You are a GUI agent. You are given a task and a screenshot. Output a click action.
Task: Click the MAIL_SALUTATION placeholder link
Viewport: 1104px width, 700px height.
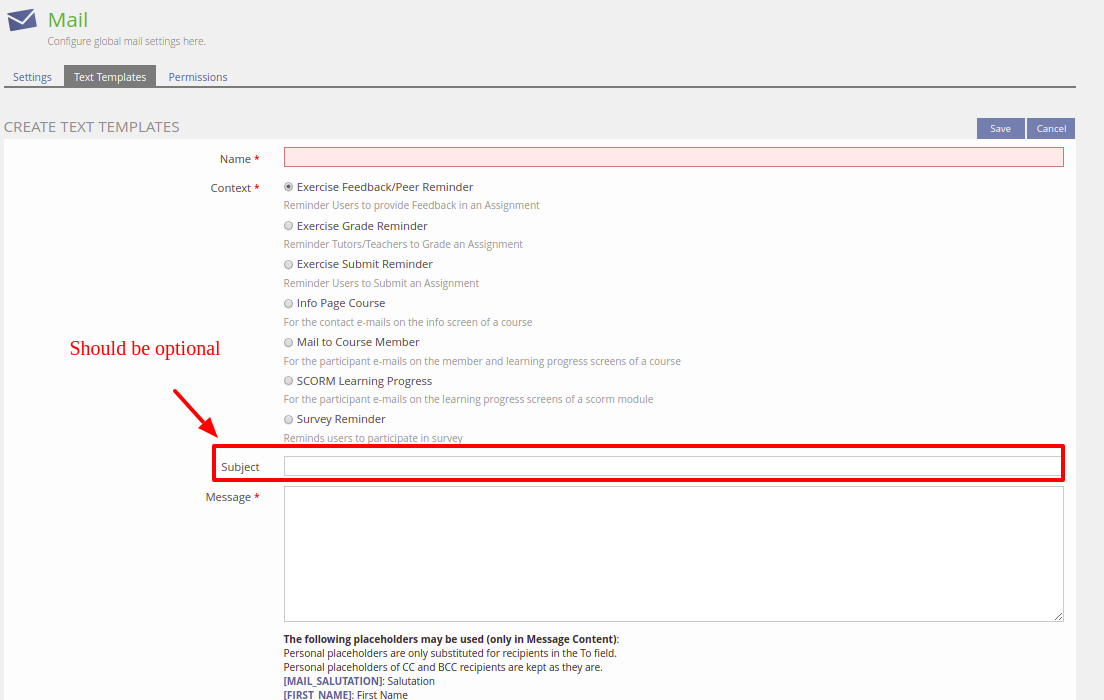(x=333, y=681)
